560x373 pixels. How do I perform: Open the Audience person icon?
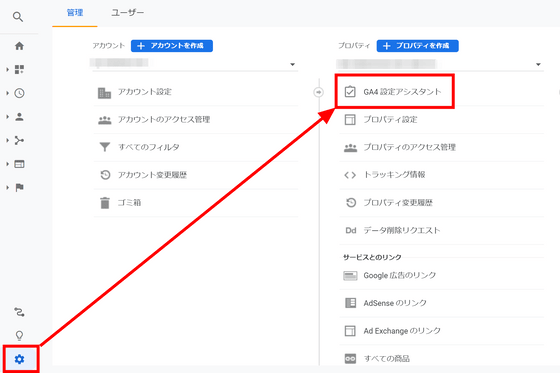point(19,117)
